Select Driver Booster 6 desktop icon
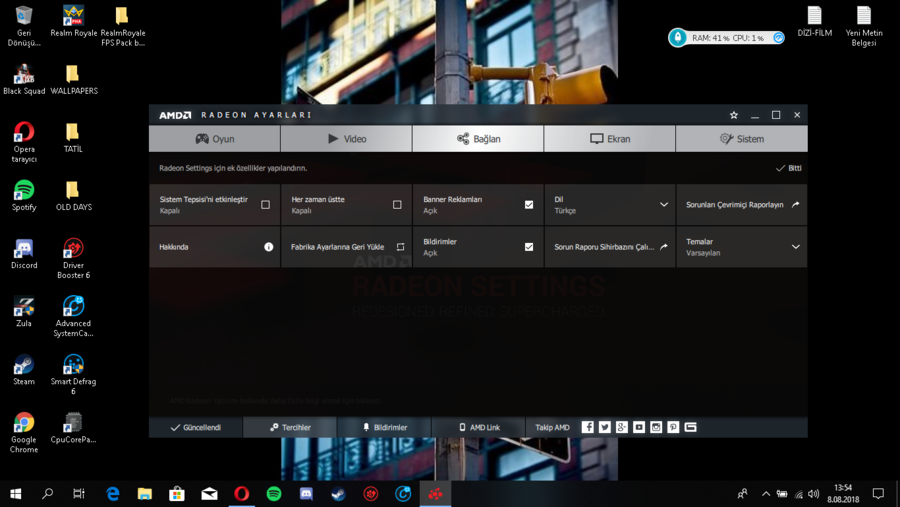 click(x=73, y=258)
